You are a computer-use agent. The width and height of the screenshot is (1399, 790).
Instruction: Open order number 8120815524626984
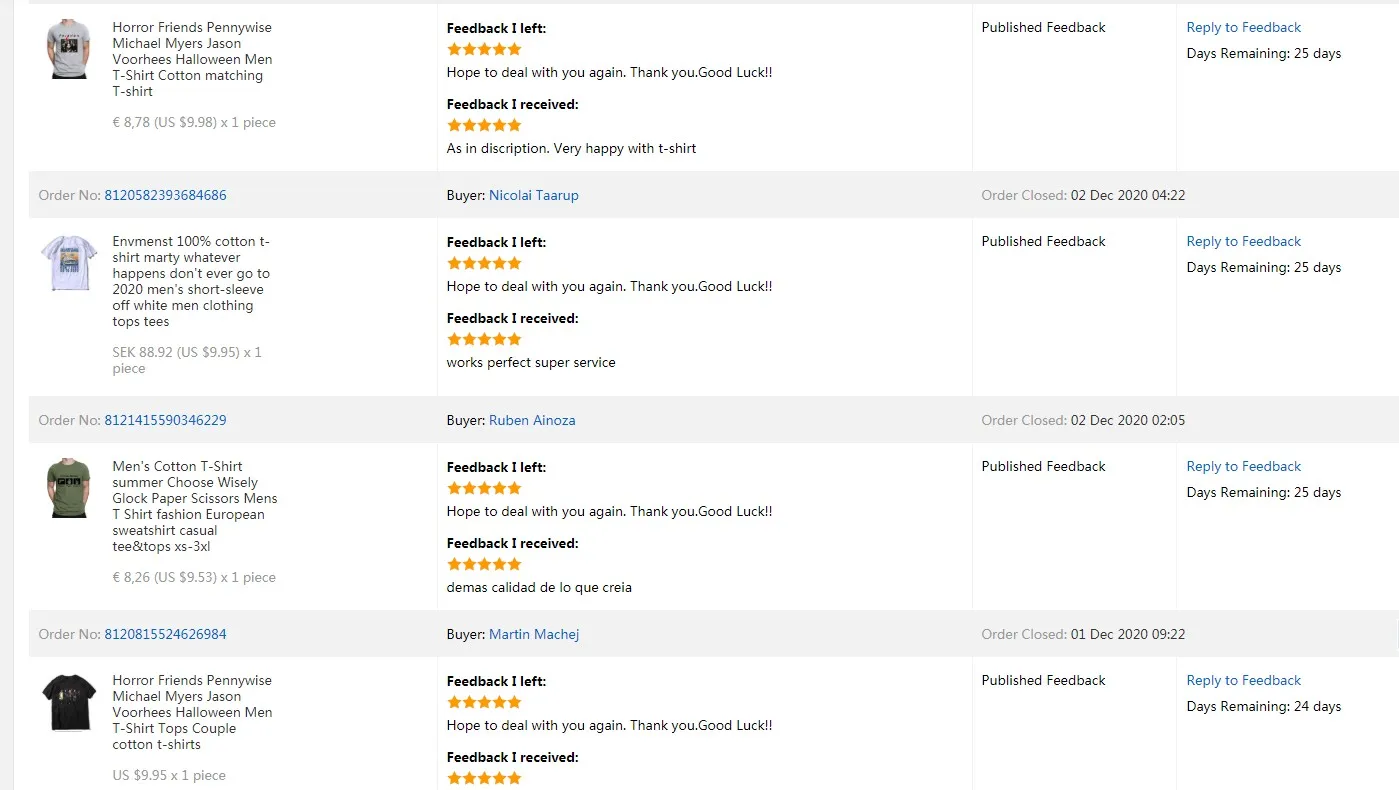pyautogui.click(x=165, y=634)
